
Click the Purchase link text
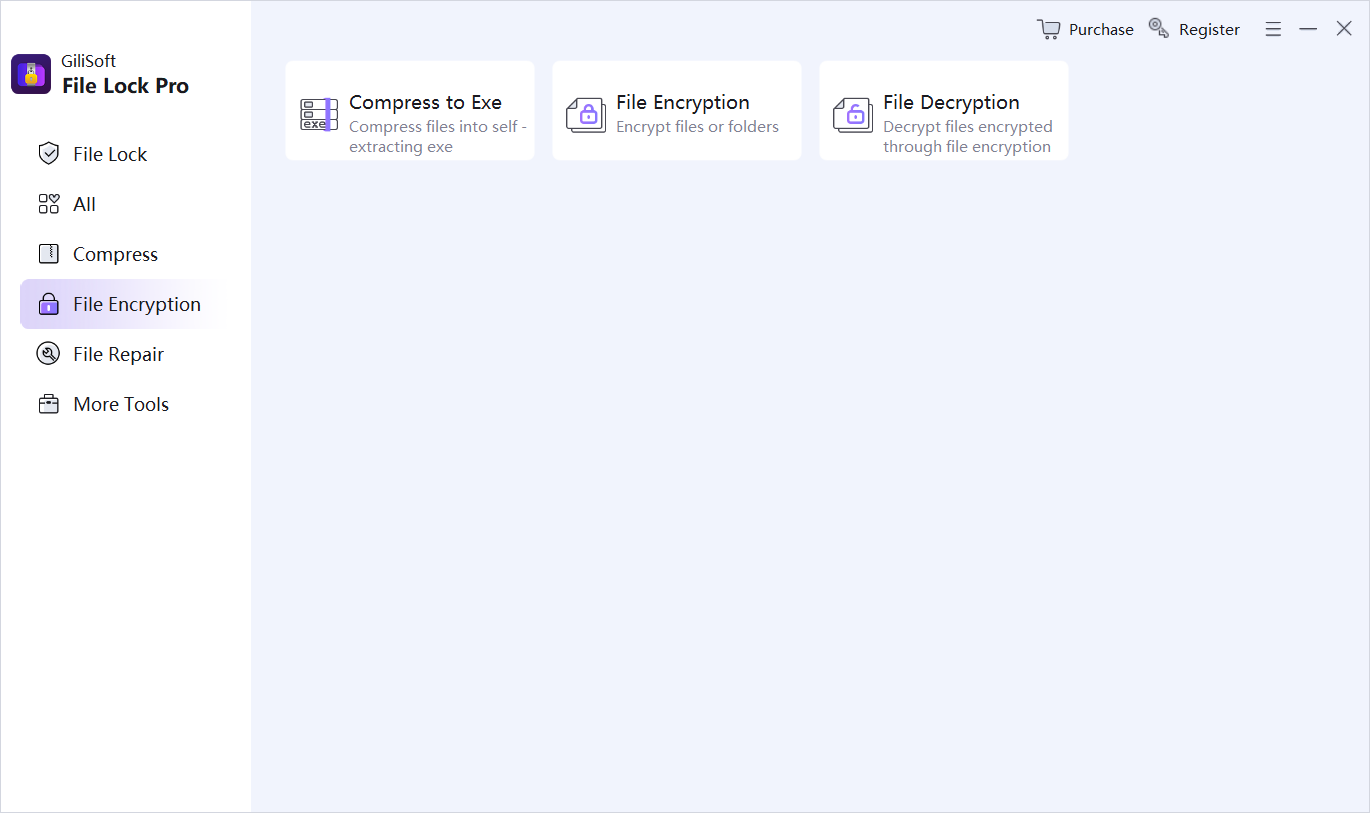pos(1101,30)
